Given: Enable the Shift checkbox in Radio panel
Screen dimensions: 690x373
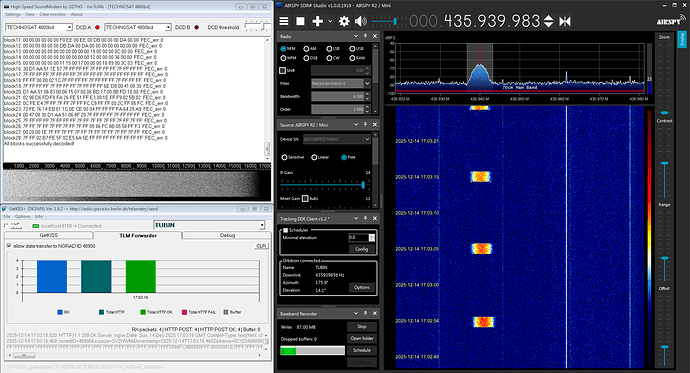Looking at the screenshot, I should click(283, 70).
